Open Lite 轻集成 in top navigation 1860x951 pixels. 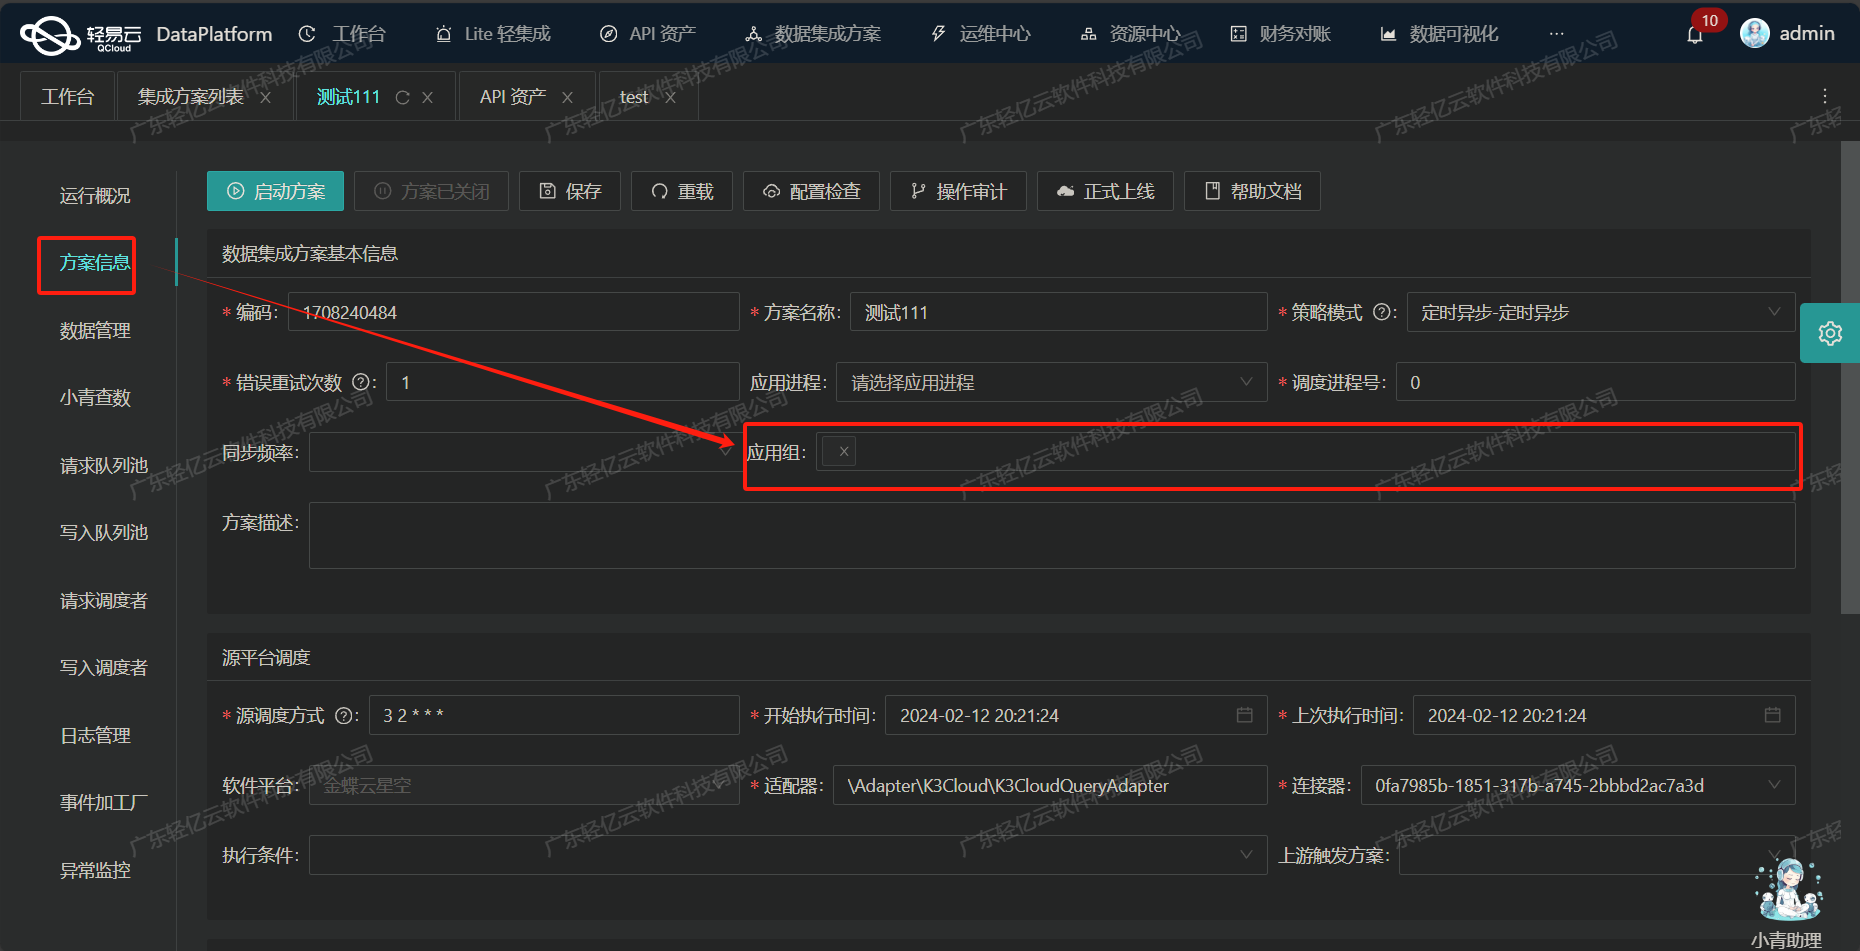point(493,34)
